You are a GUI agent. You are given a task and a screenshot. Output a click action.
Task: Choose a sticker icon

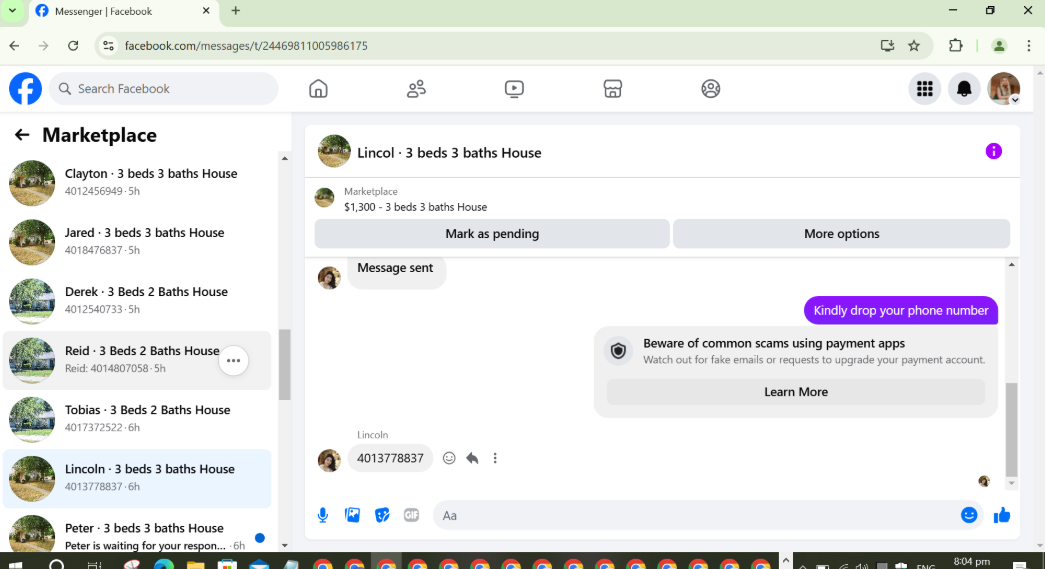382,515
